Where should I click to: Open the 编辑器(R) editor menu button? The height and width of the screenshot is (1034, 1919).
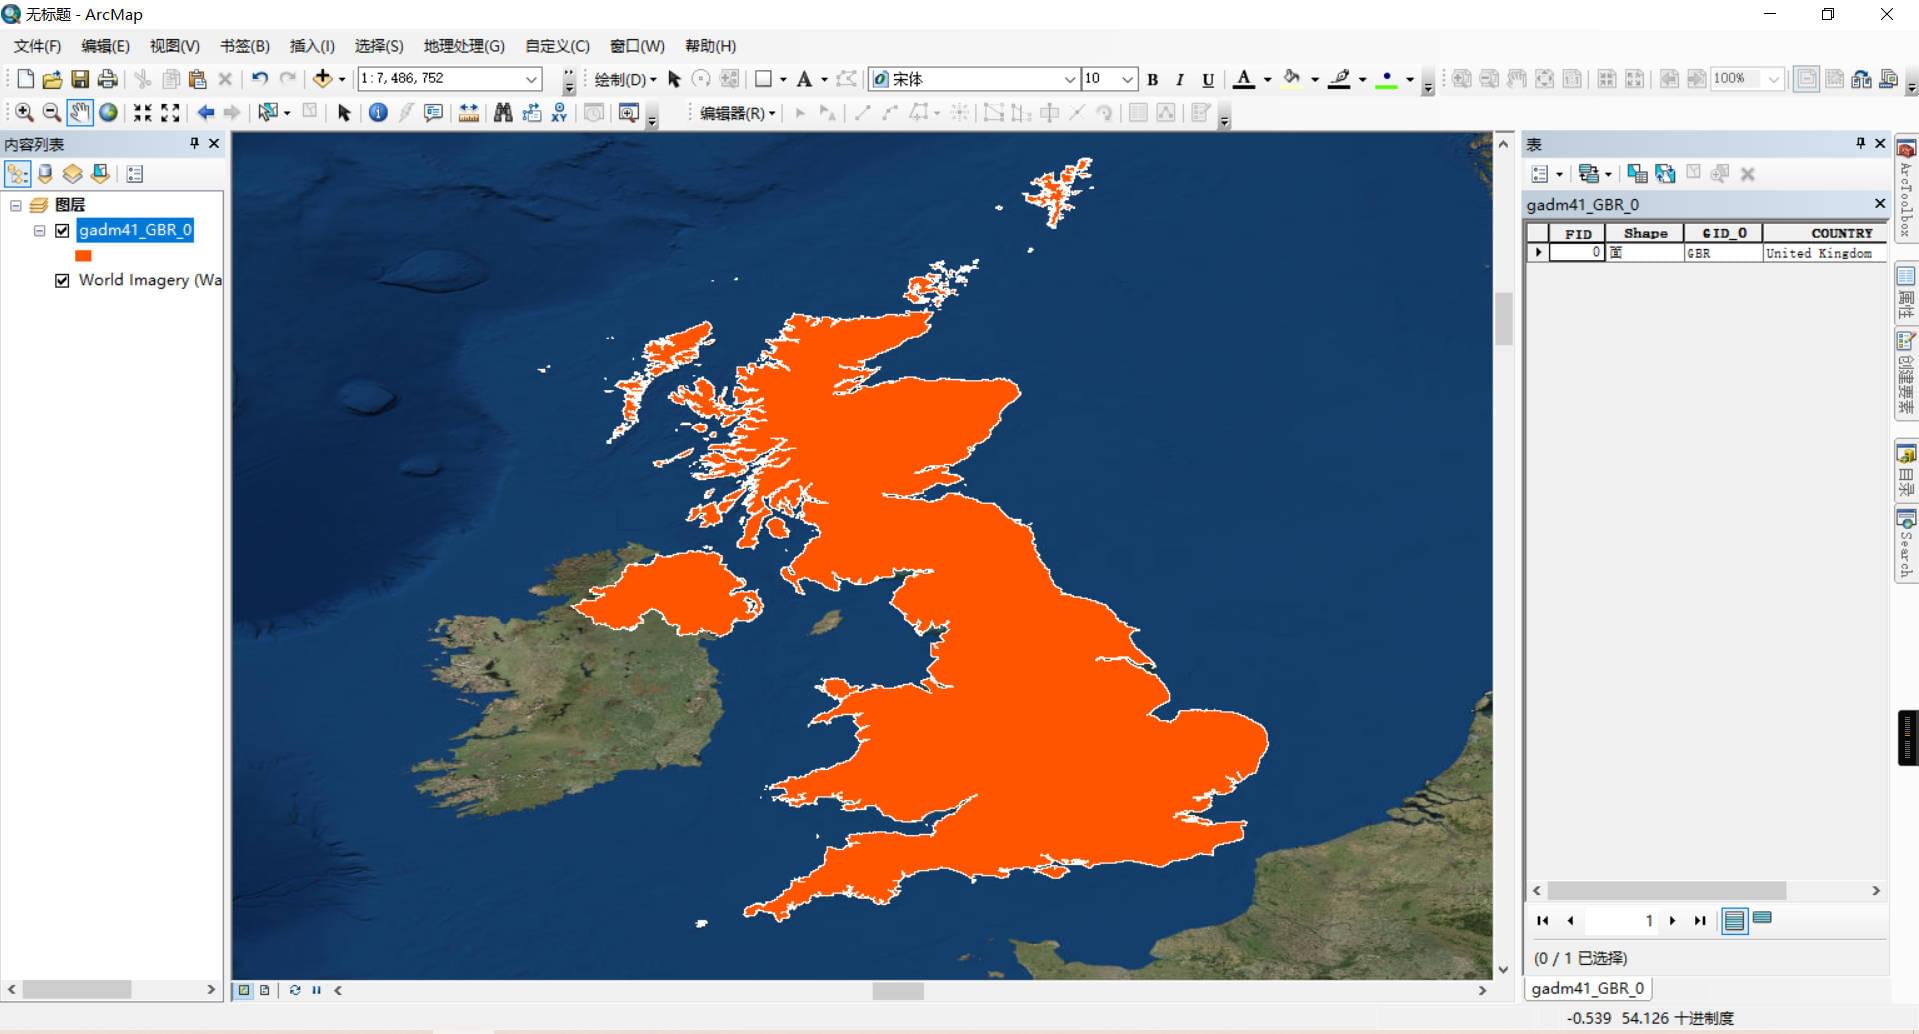click(x=737, y=113)
